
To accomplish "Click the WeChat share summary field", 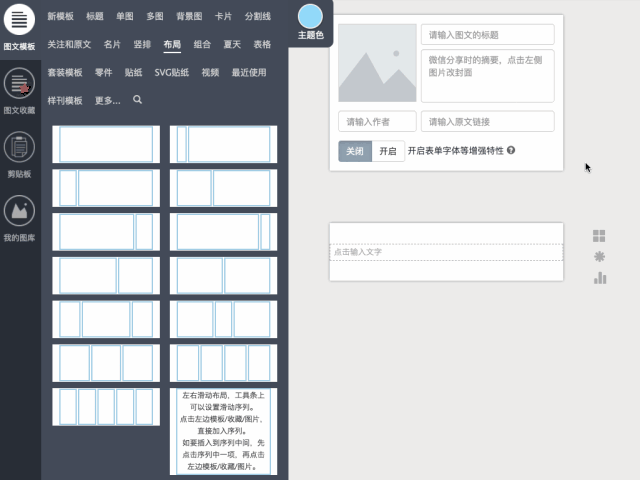I will pyautogui.click(x=488, y=76).
